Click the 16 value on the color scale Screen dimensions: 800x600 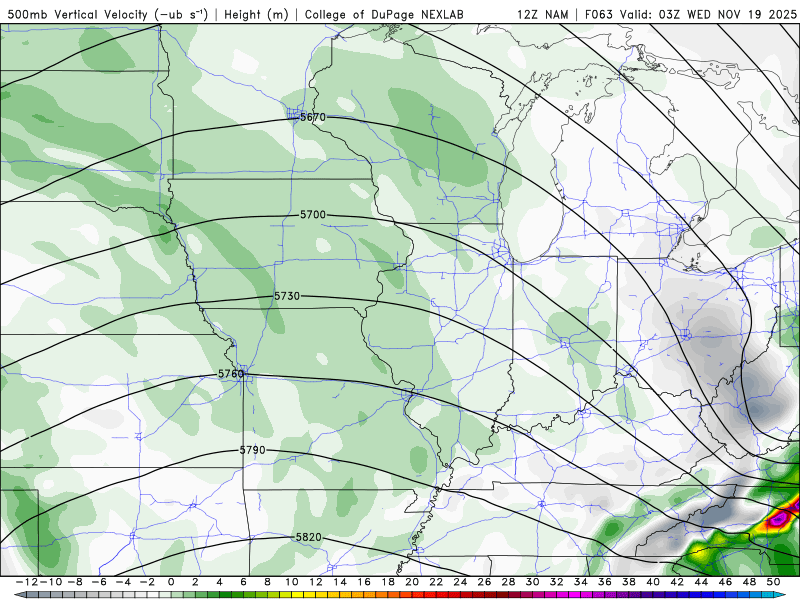(364, 582)
